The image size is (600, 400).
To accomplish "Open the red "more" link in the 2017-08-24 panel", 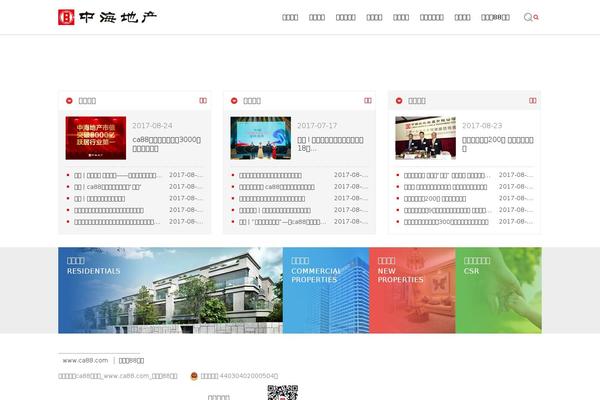I will click(203, 100).
